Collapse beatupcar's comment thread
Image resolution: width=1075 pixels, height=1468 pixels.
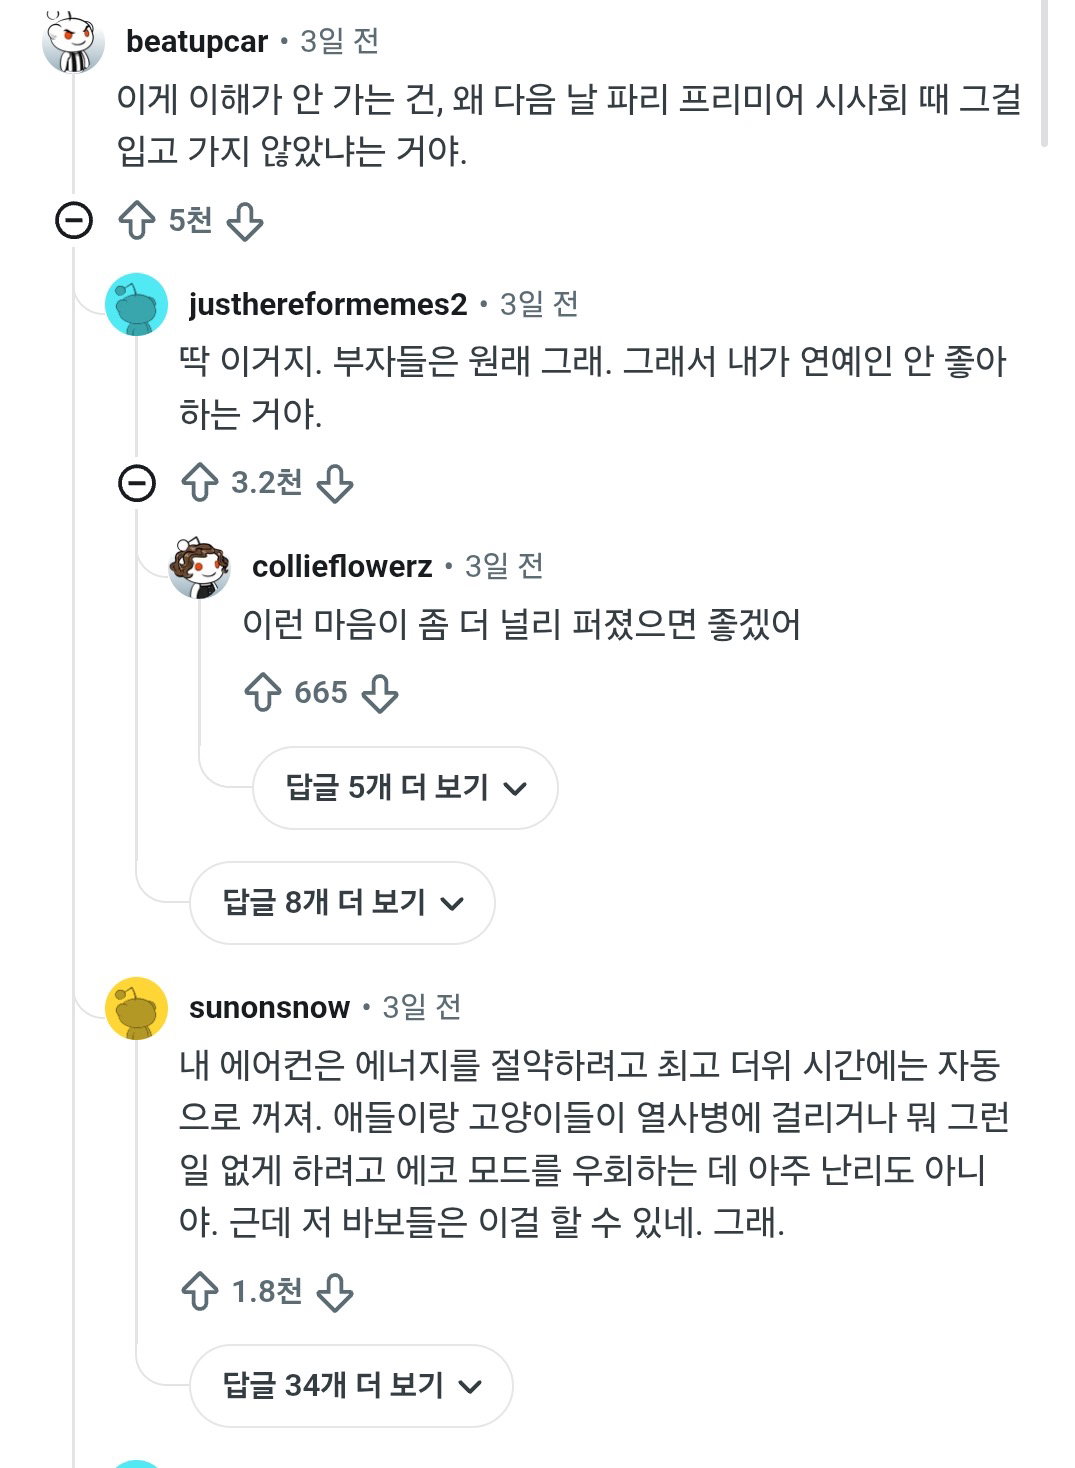coord(74,220)
